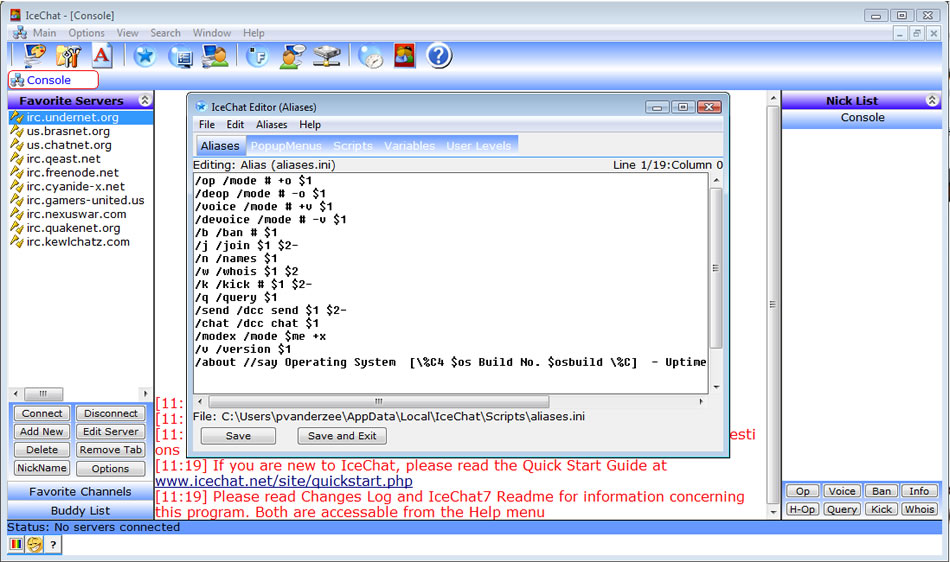
Task: Switch to the Console tab
Action: 53,79
